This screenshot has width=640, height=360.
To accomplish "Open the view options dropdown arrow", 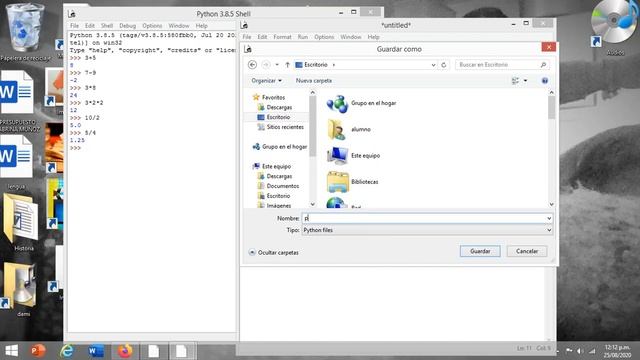I will click(x=525, y=81).
